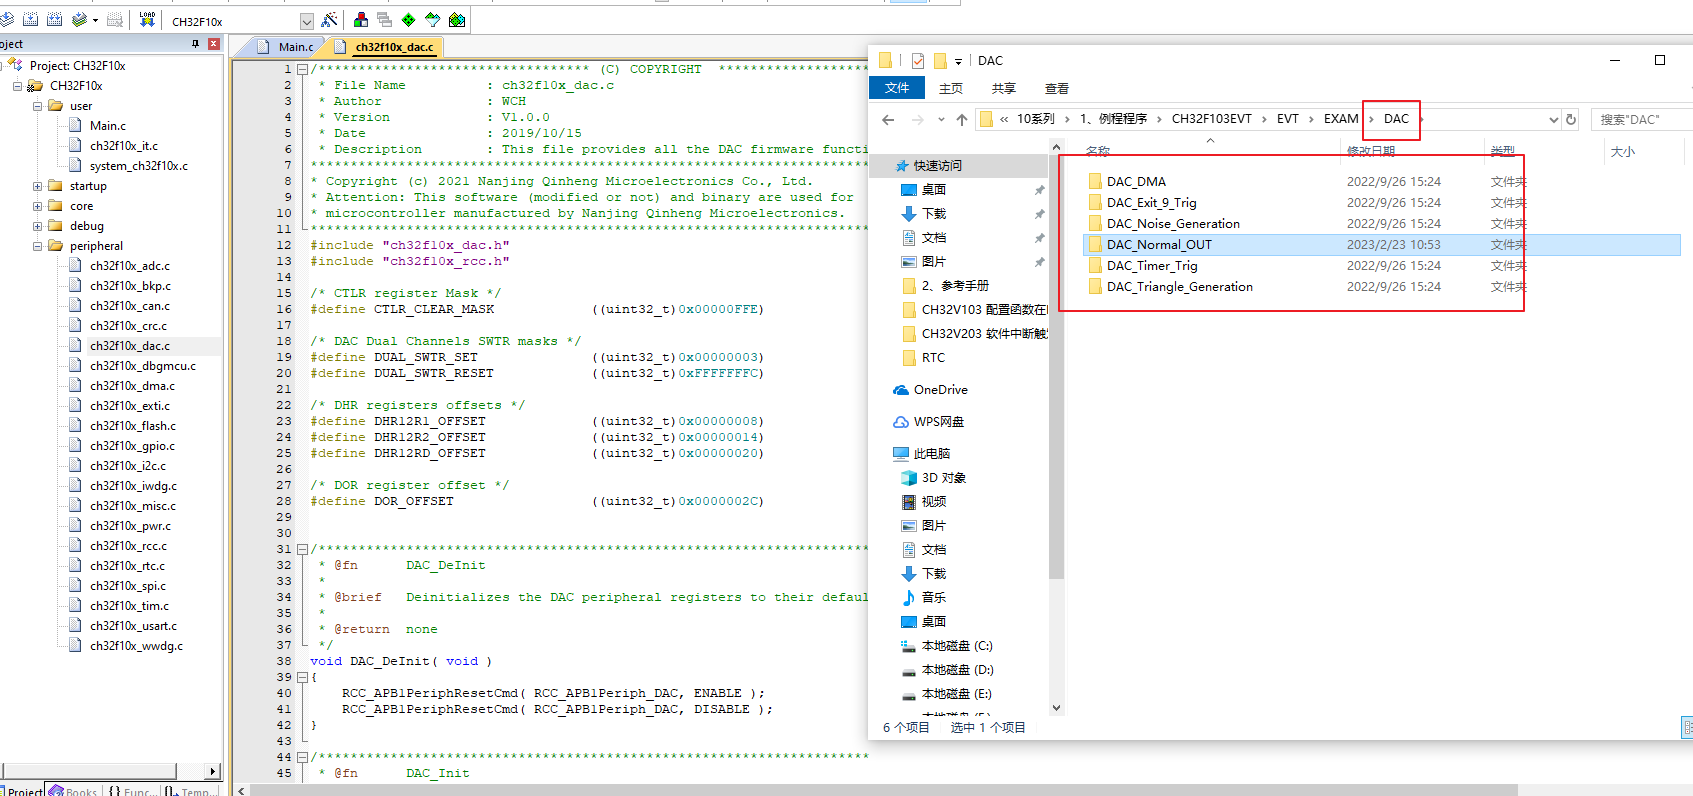Expand the startup group in project tree
The width and height of the screenshot is (1693, 796).
(37, 186)
